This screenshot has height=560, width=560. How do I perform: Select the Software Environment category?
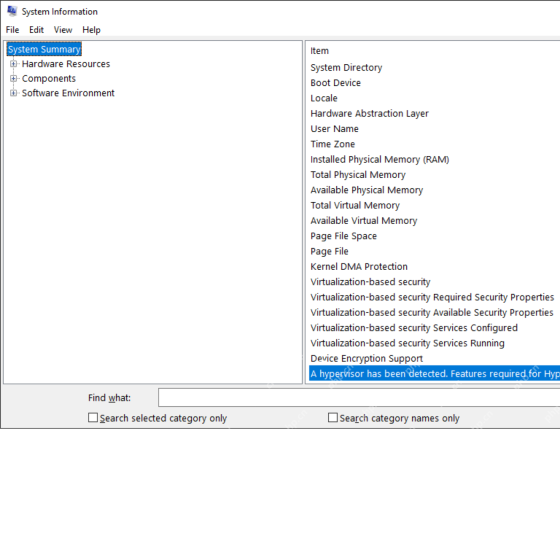[x=68, y=93]
